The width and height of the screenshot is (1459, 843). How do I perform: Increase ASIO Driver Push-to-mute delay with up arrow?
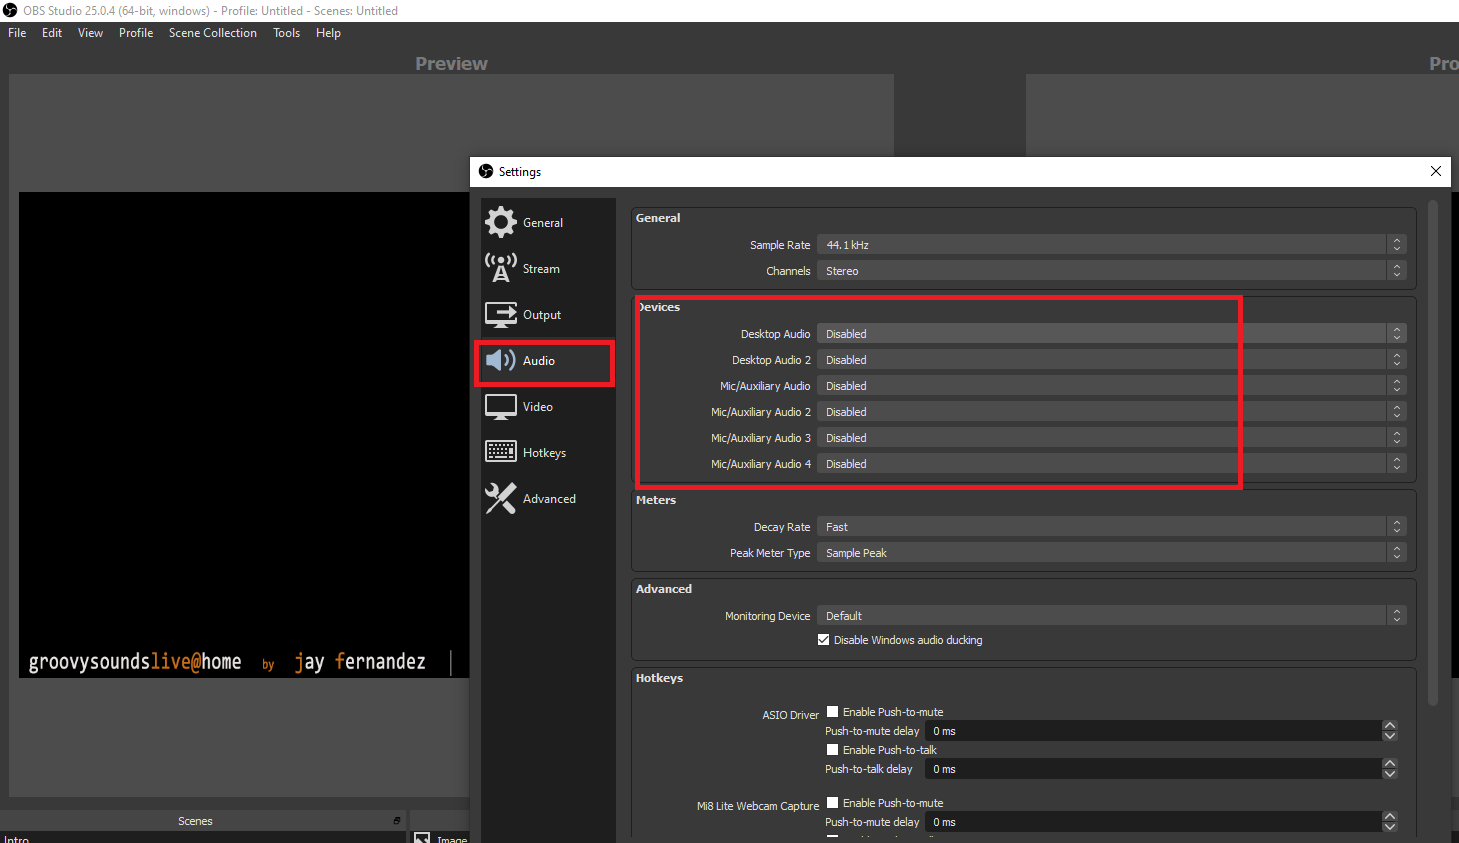pos(1389,726)
